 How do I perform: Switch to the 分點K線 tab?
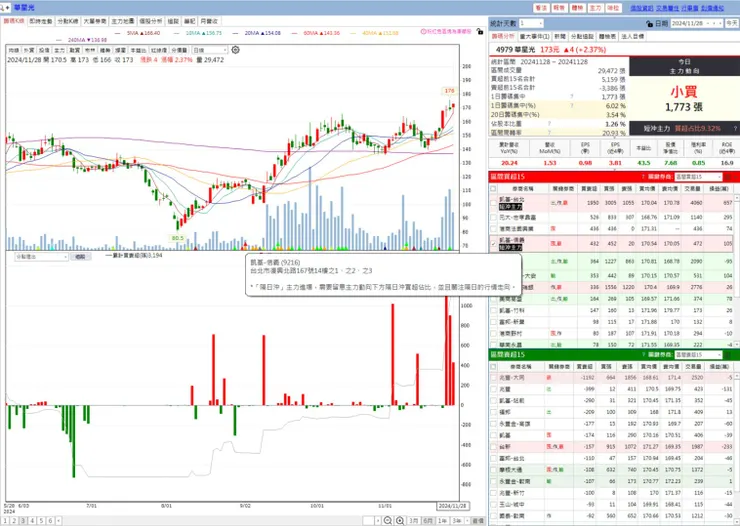(x=68, y=21)
